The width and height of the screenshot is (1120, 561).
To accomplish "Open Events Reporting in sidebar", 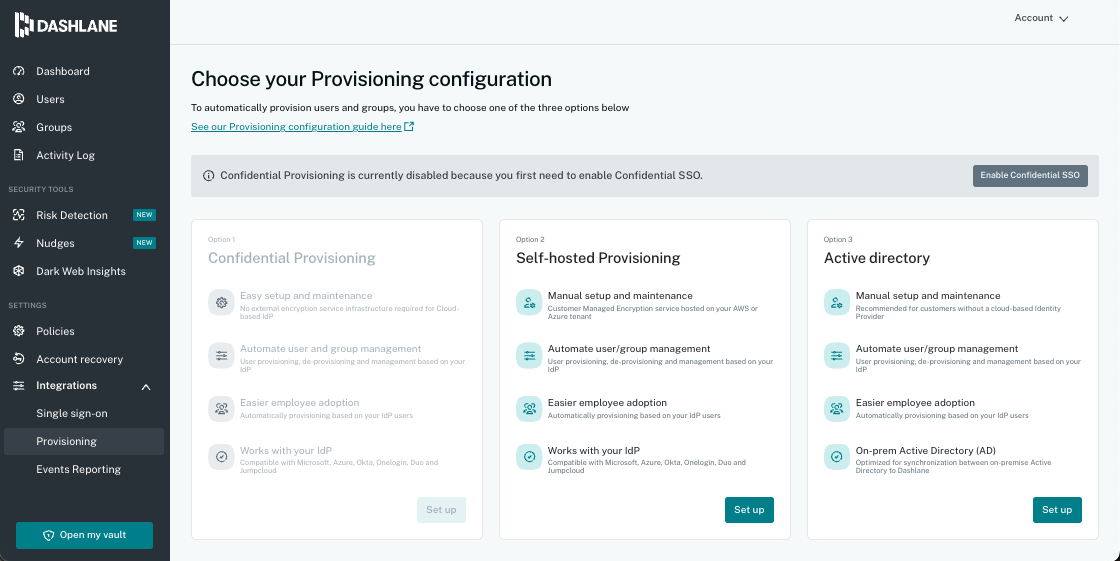I will click(78, 469).
